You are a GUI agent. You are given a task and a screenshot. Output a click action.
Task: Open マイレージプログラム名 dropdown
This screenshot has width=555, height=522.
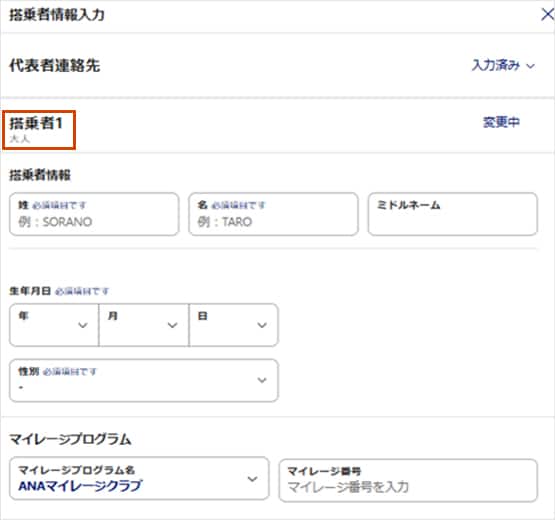139,478
